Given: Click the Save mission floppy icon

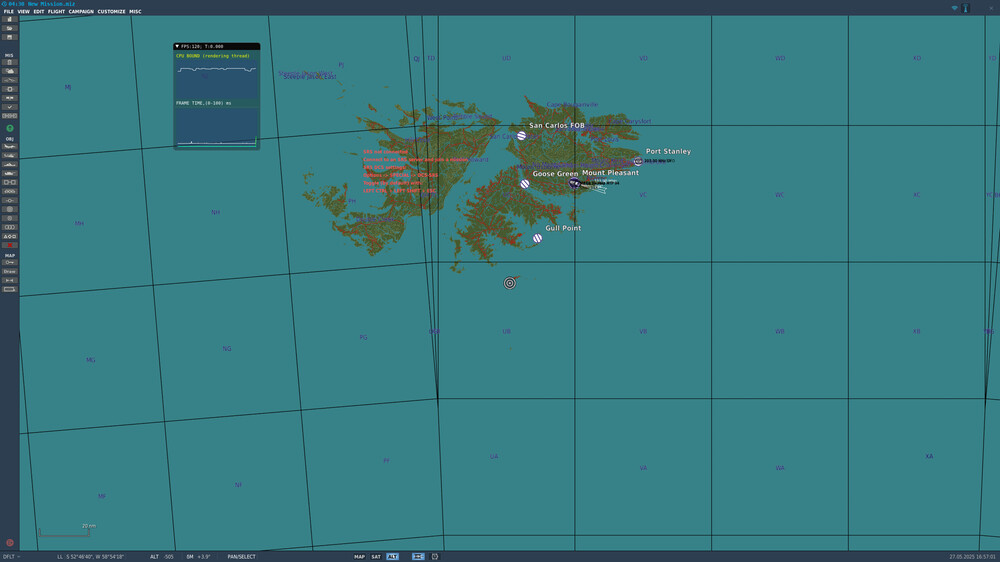Looking at the screenshot, I should click(10, 38).
